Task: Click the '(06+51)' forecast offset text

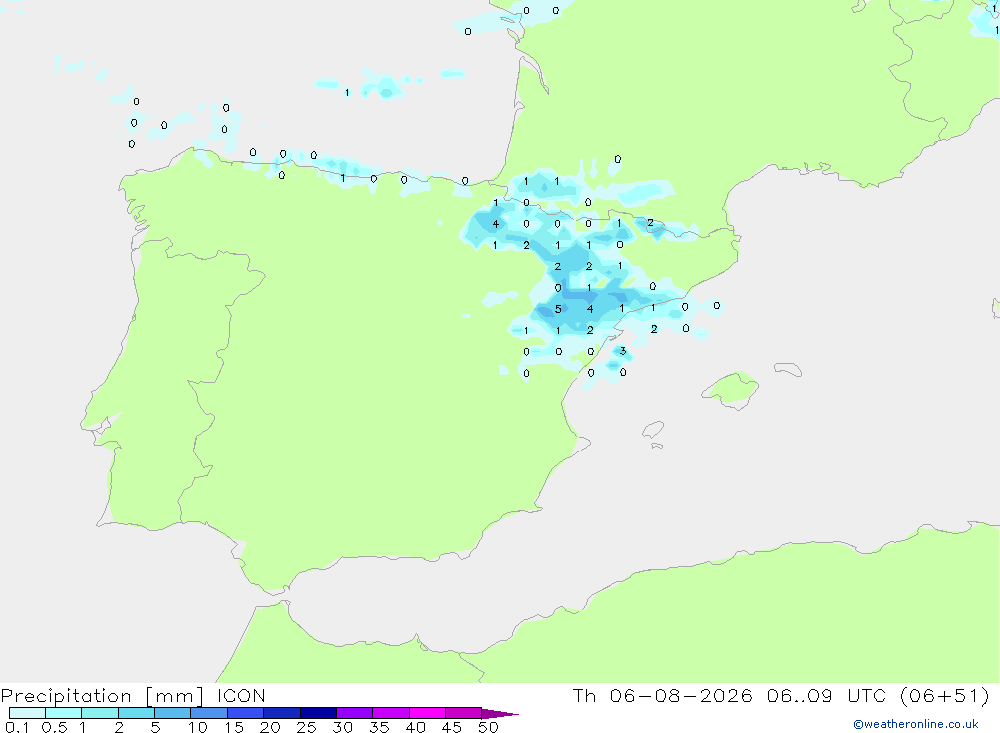Action: pyautogui.click(x=945, y=695)
